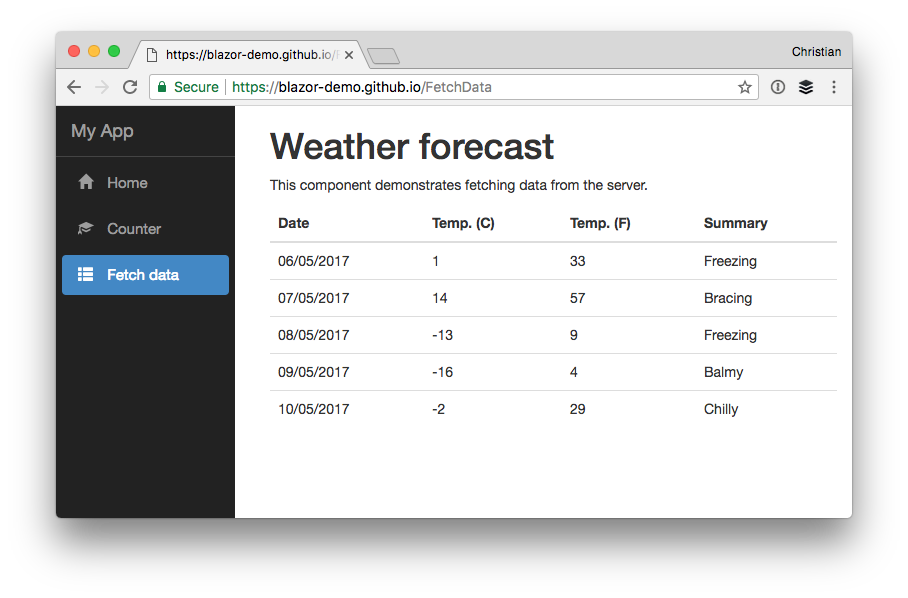The height and width of the screenshot is (598, 908).
Task: Click the layers extension icon
Action: click(806, 87)
